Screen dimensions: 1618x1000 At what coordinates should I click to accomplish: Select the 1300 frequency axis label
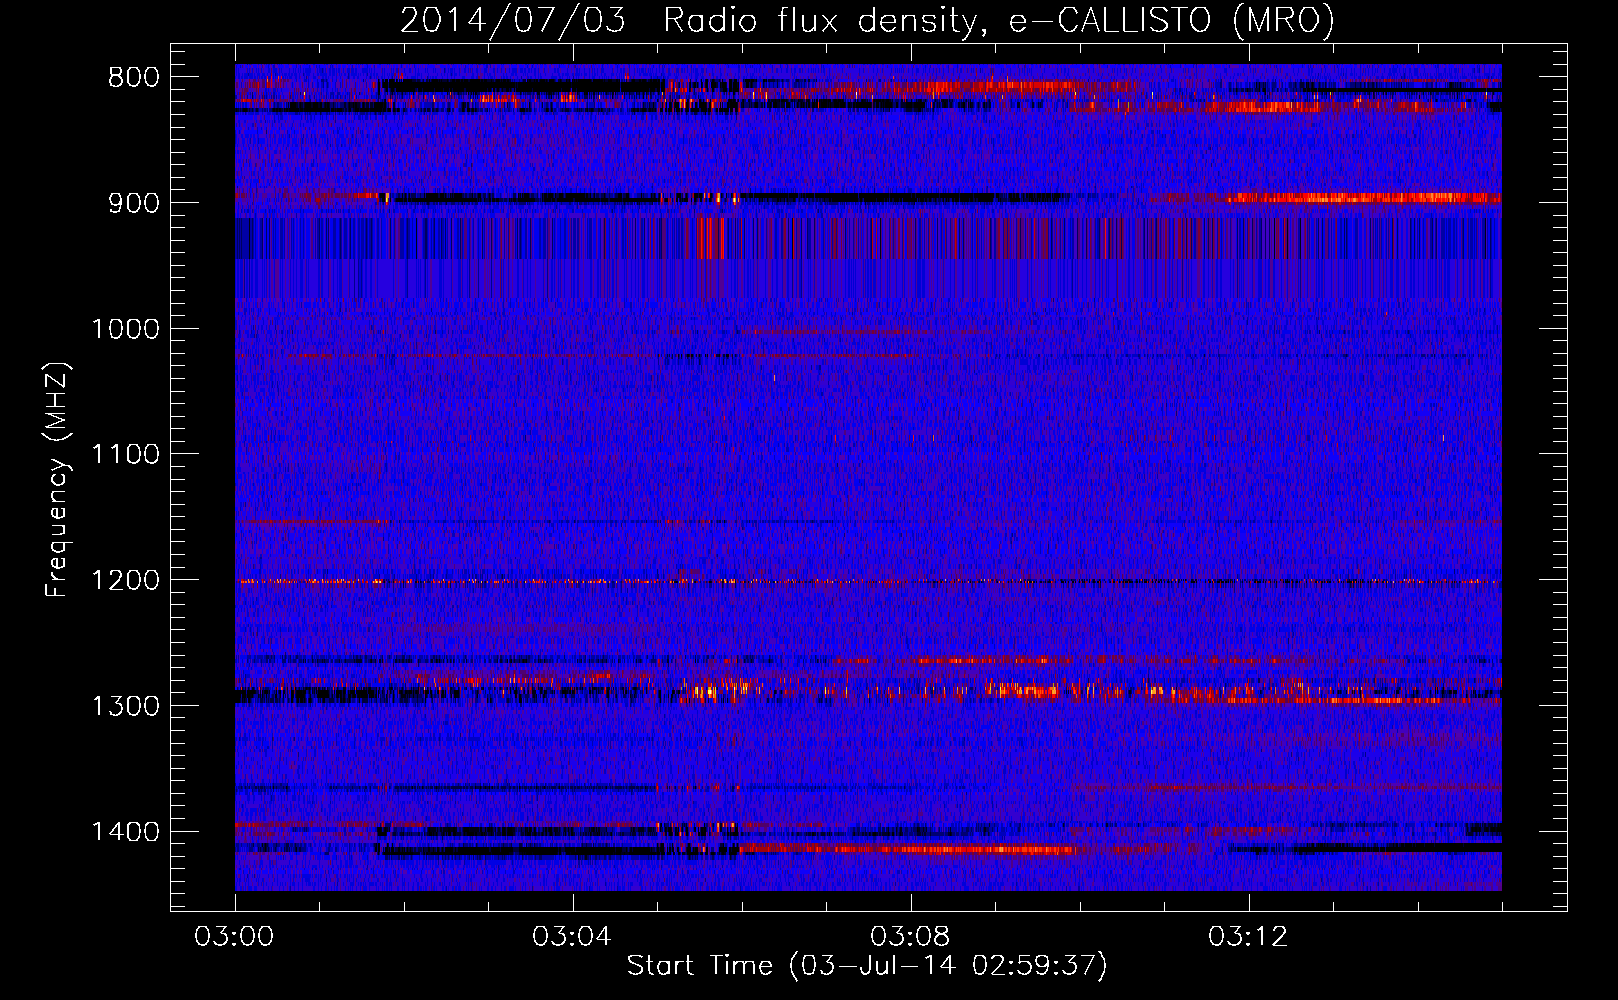[125, 706]
